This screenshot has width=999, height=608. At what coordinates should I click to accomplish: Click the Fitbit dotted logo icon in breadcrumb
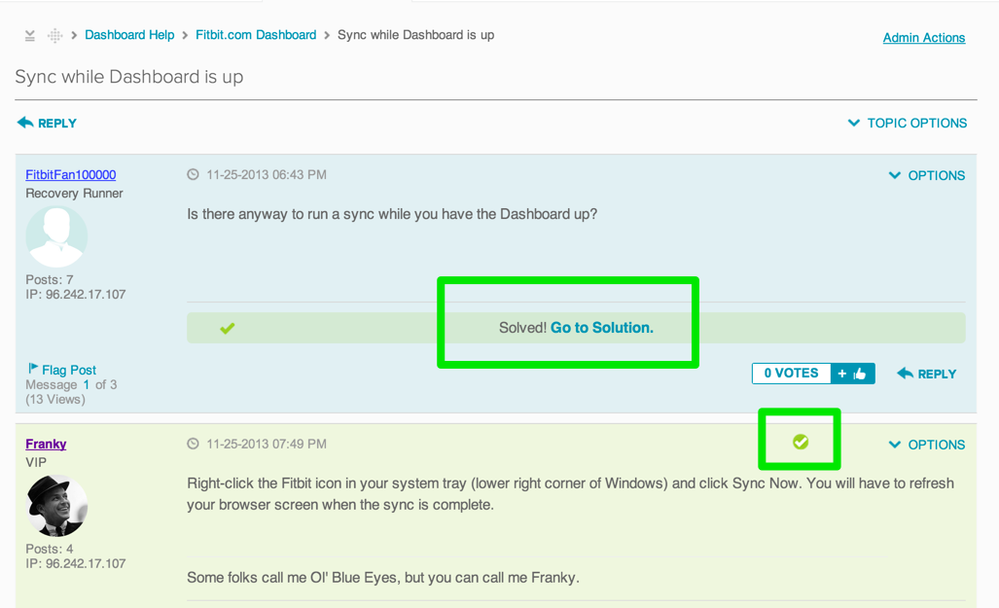click(55, 36)
